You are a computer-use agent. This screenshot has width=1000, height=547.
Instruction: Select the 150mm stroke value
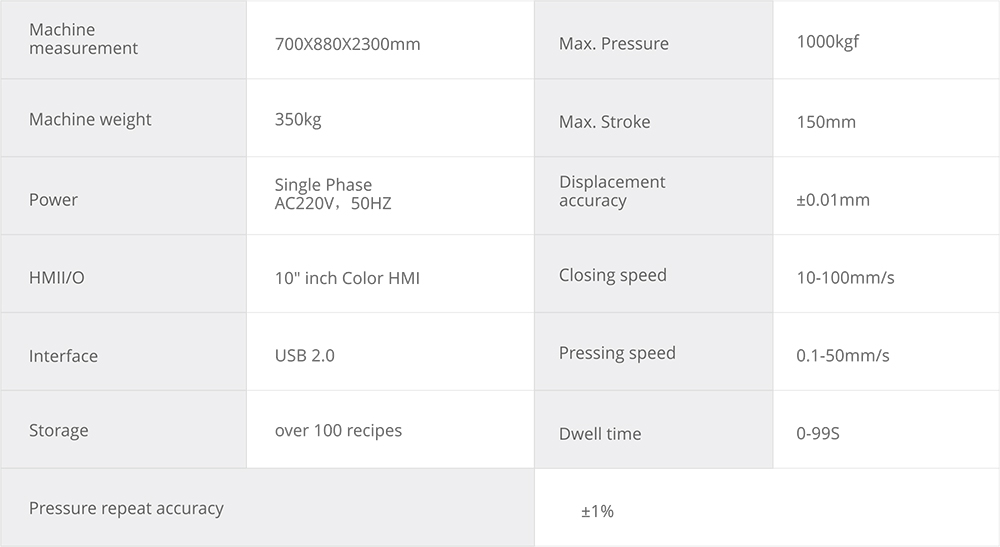click(x=826, y=122)
